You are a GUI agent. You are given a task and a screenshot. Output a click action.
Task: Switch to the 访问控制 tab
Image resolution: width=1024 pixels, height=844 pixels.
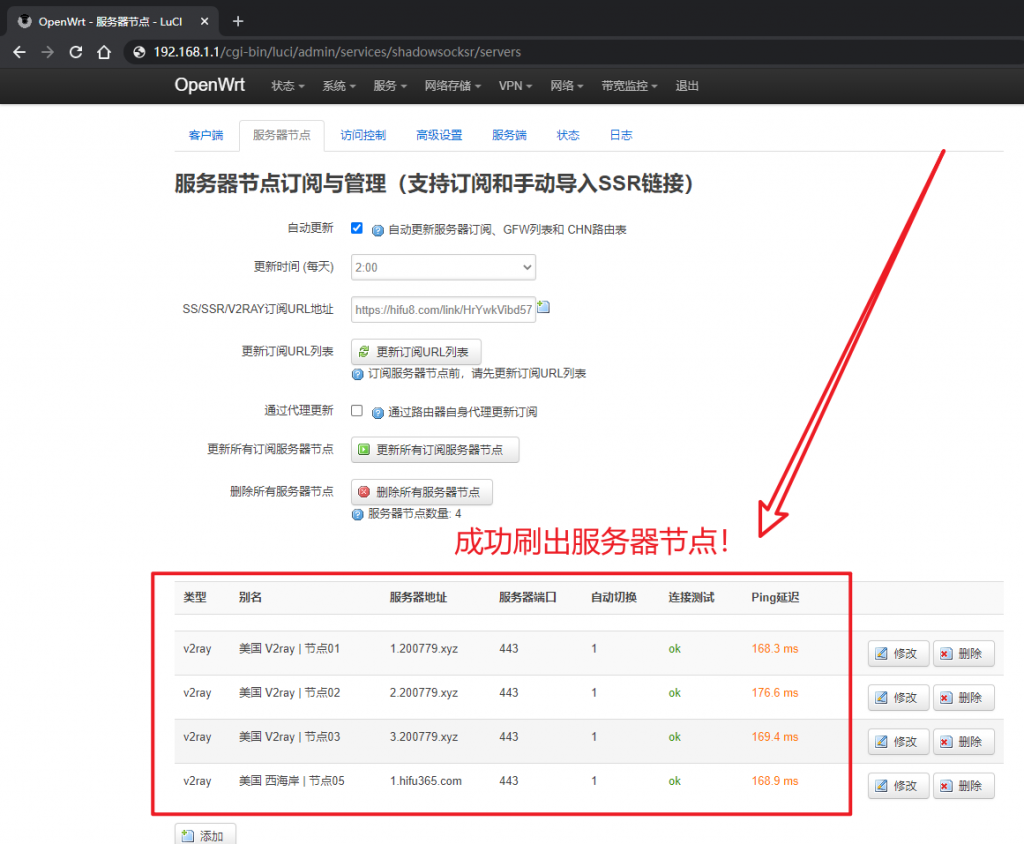(x=363, y=135)
